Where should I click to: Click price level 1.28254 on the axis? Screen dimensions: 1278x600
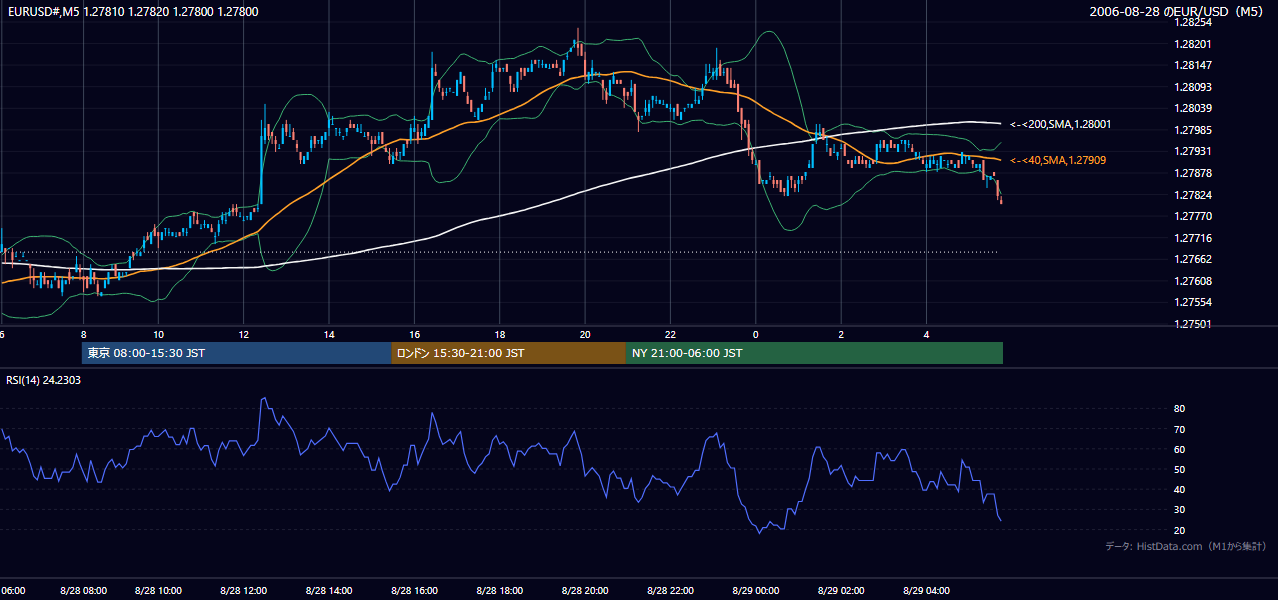[x=1194, y=22]
